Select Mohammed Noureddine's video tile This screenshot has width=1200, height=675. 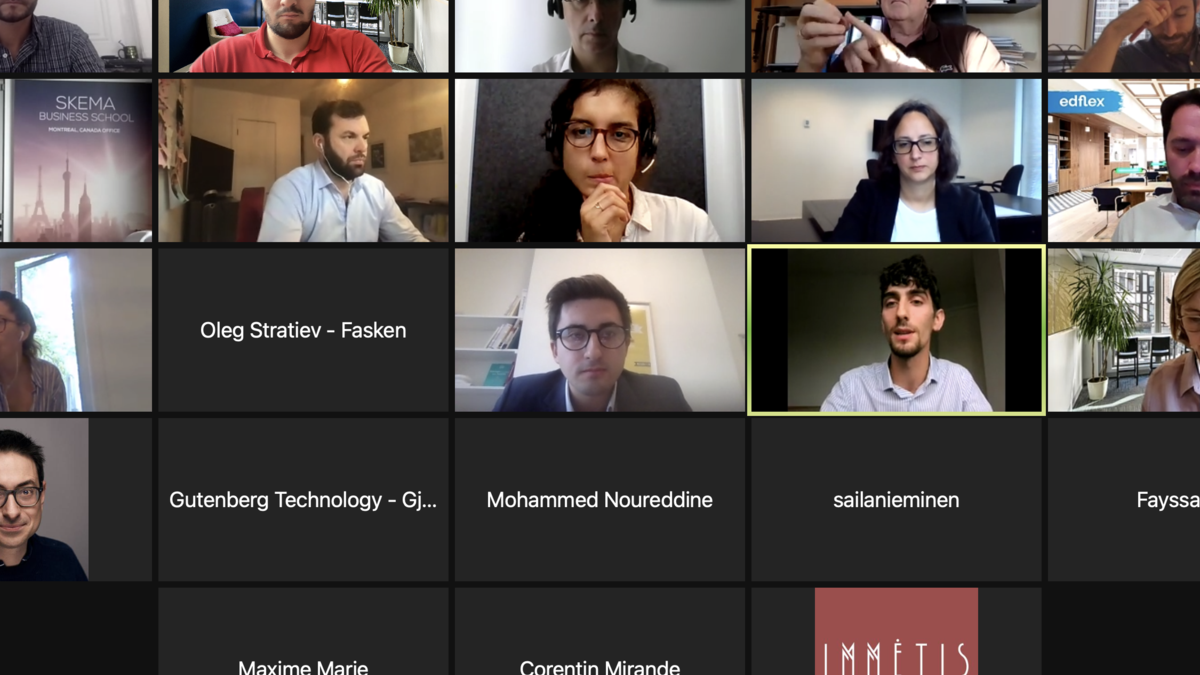tap(600, 500)
